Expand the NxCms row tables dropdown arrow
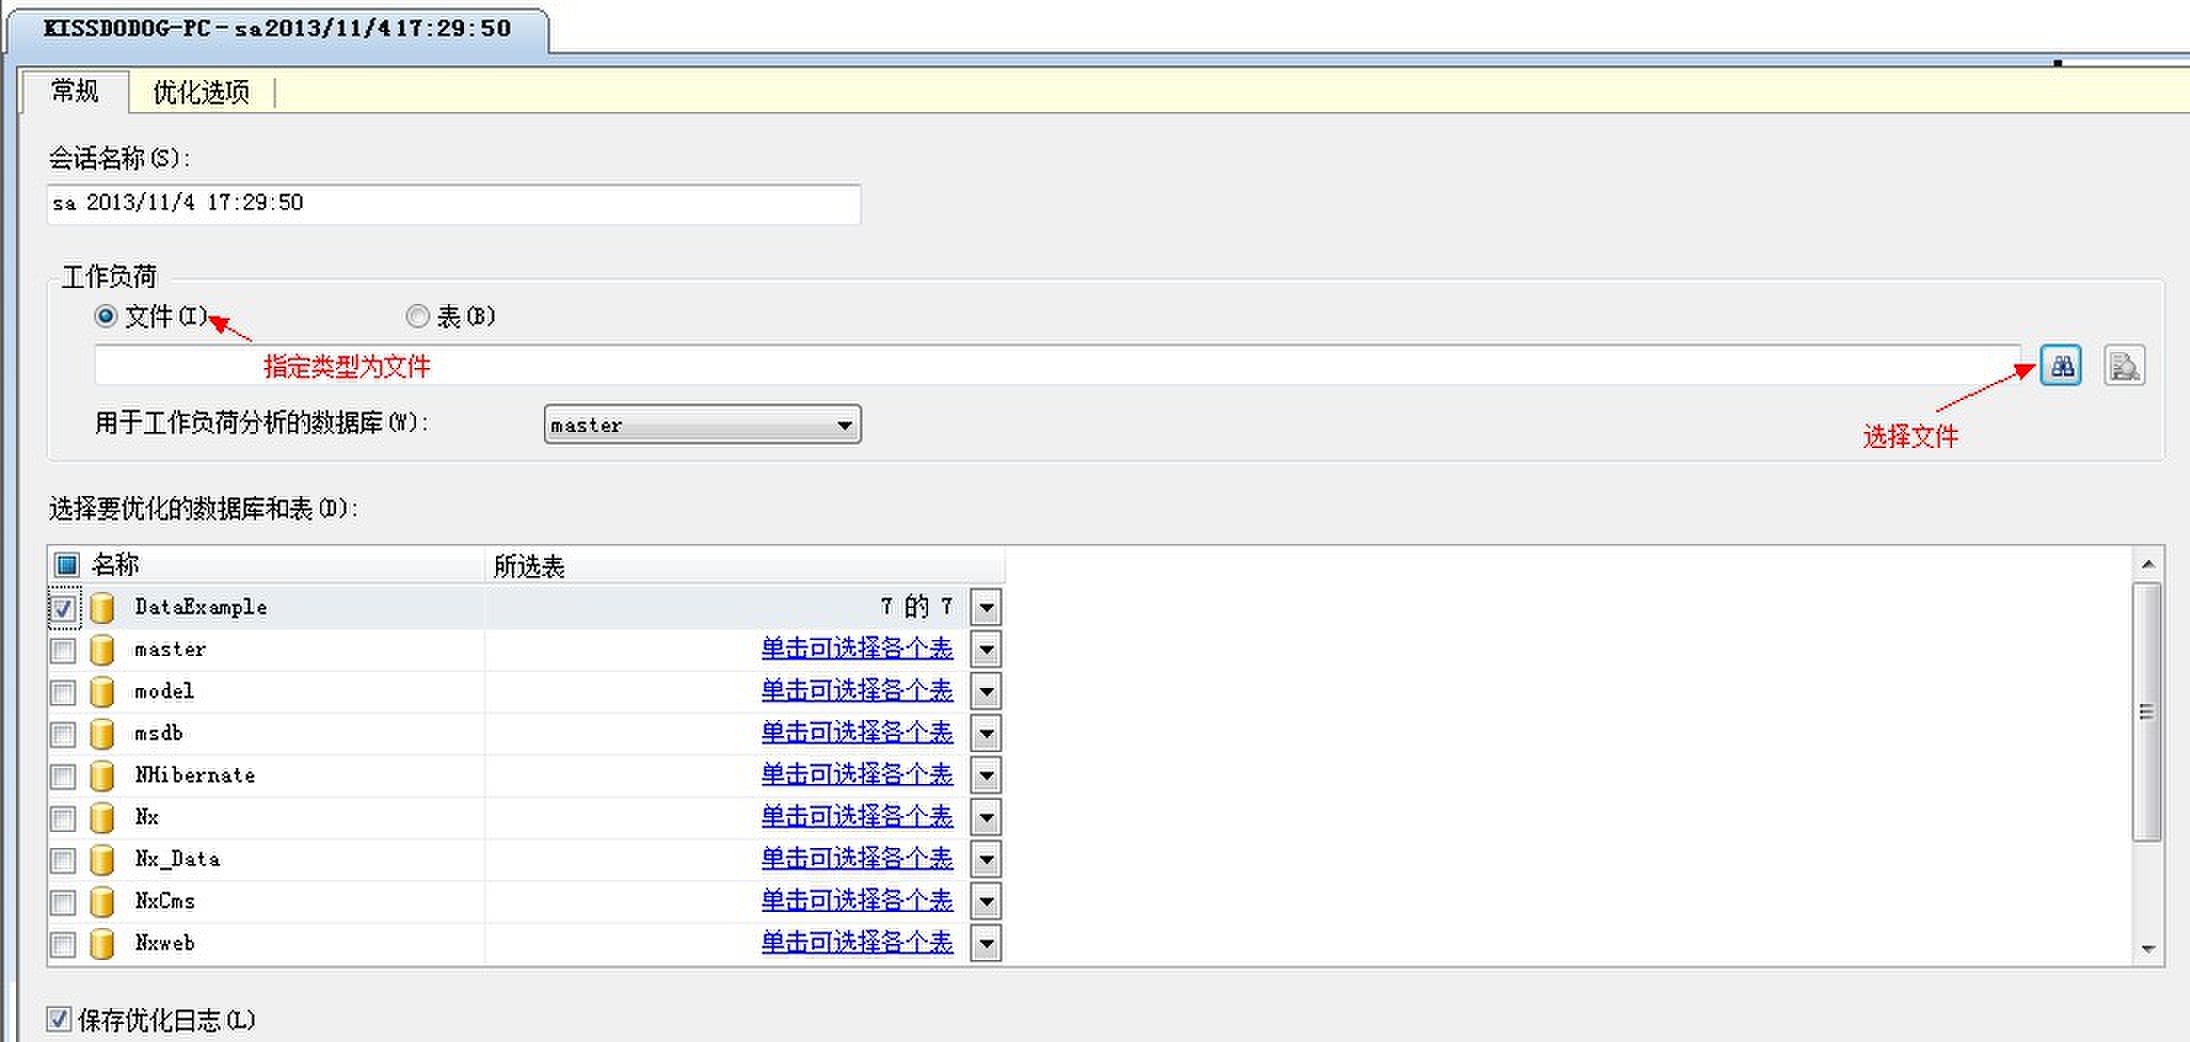This screenshot has height=1042, width=2190. [x=986, y=901]
